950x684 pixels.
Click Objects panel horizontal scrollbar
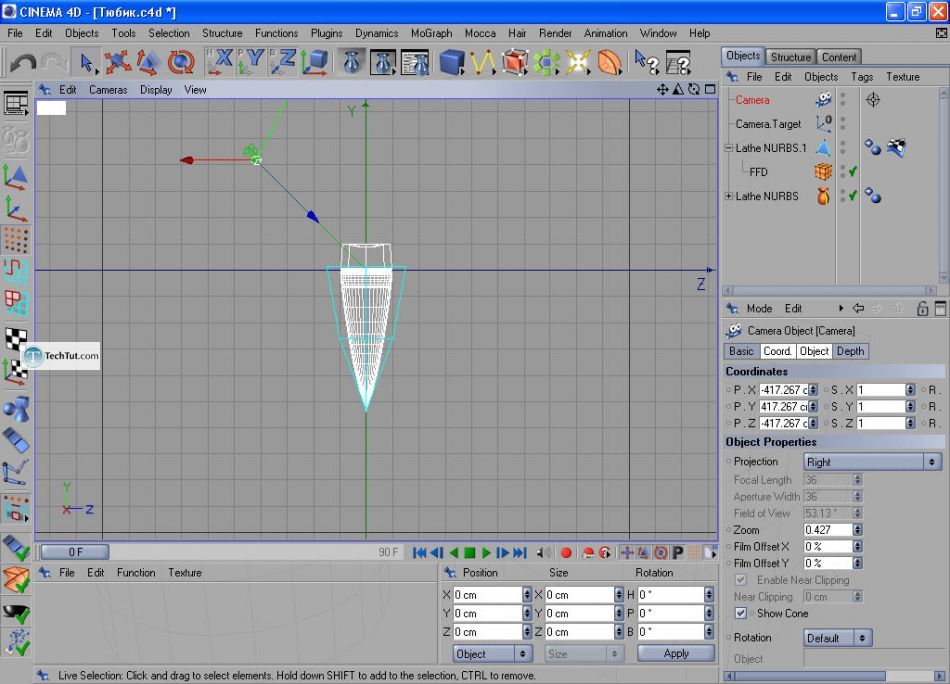pyautogui.click(x=829, y=291)
